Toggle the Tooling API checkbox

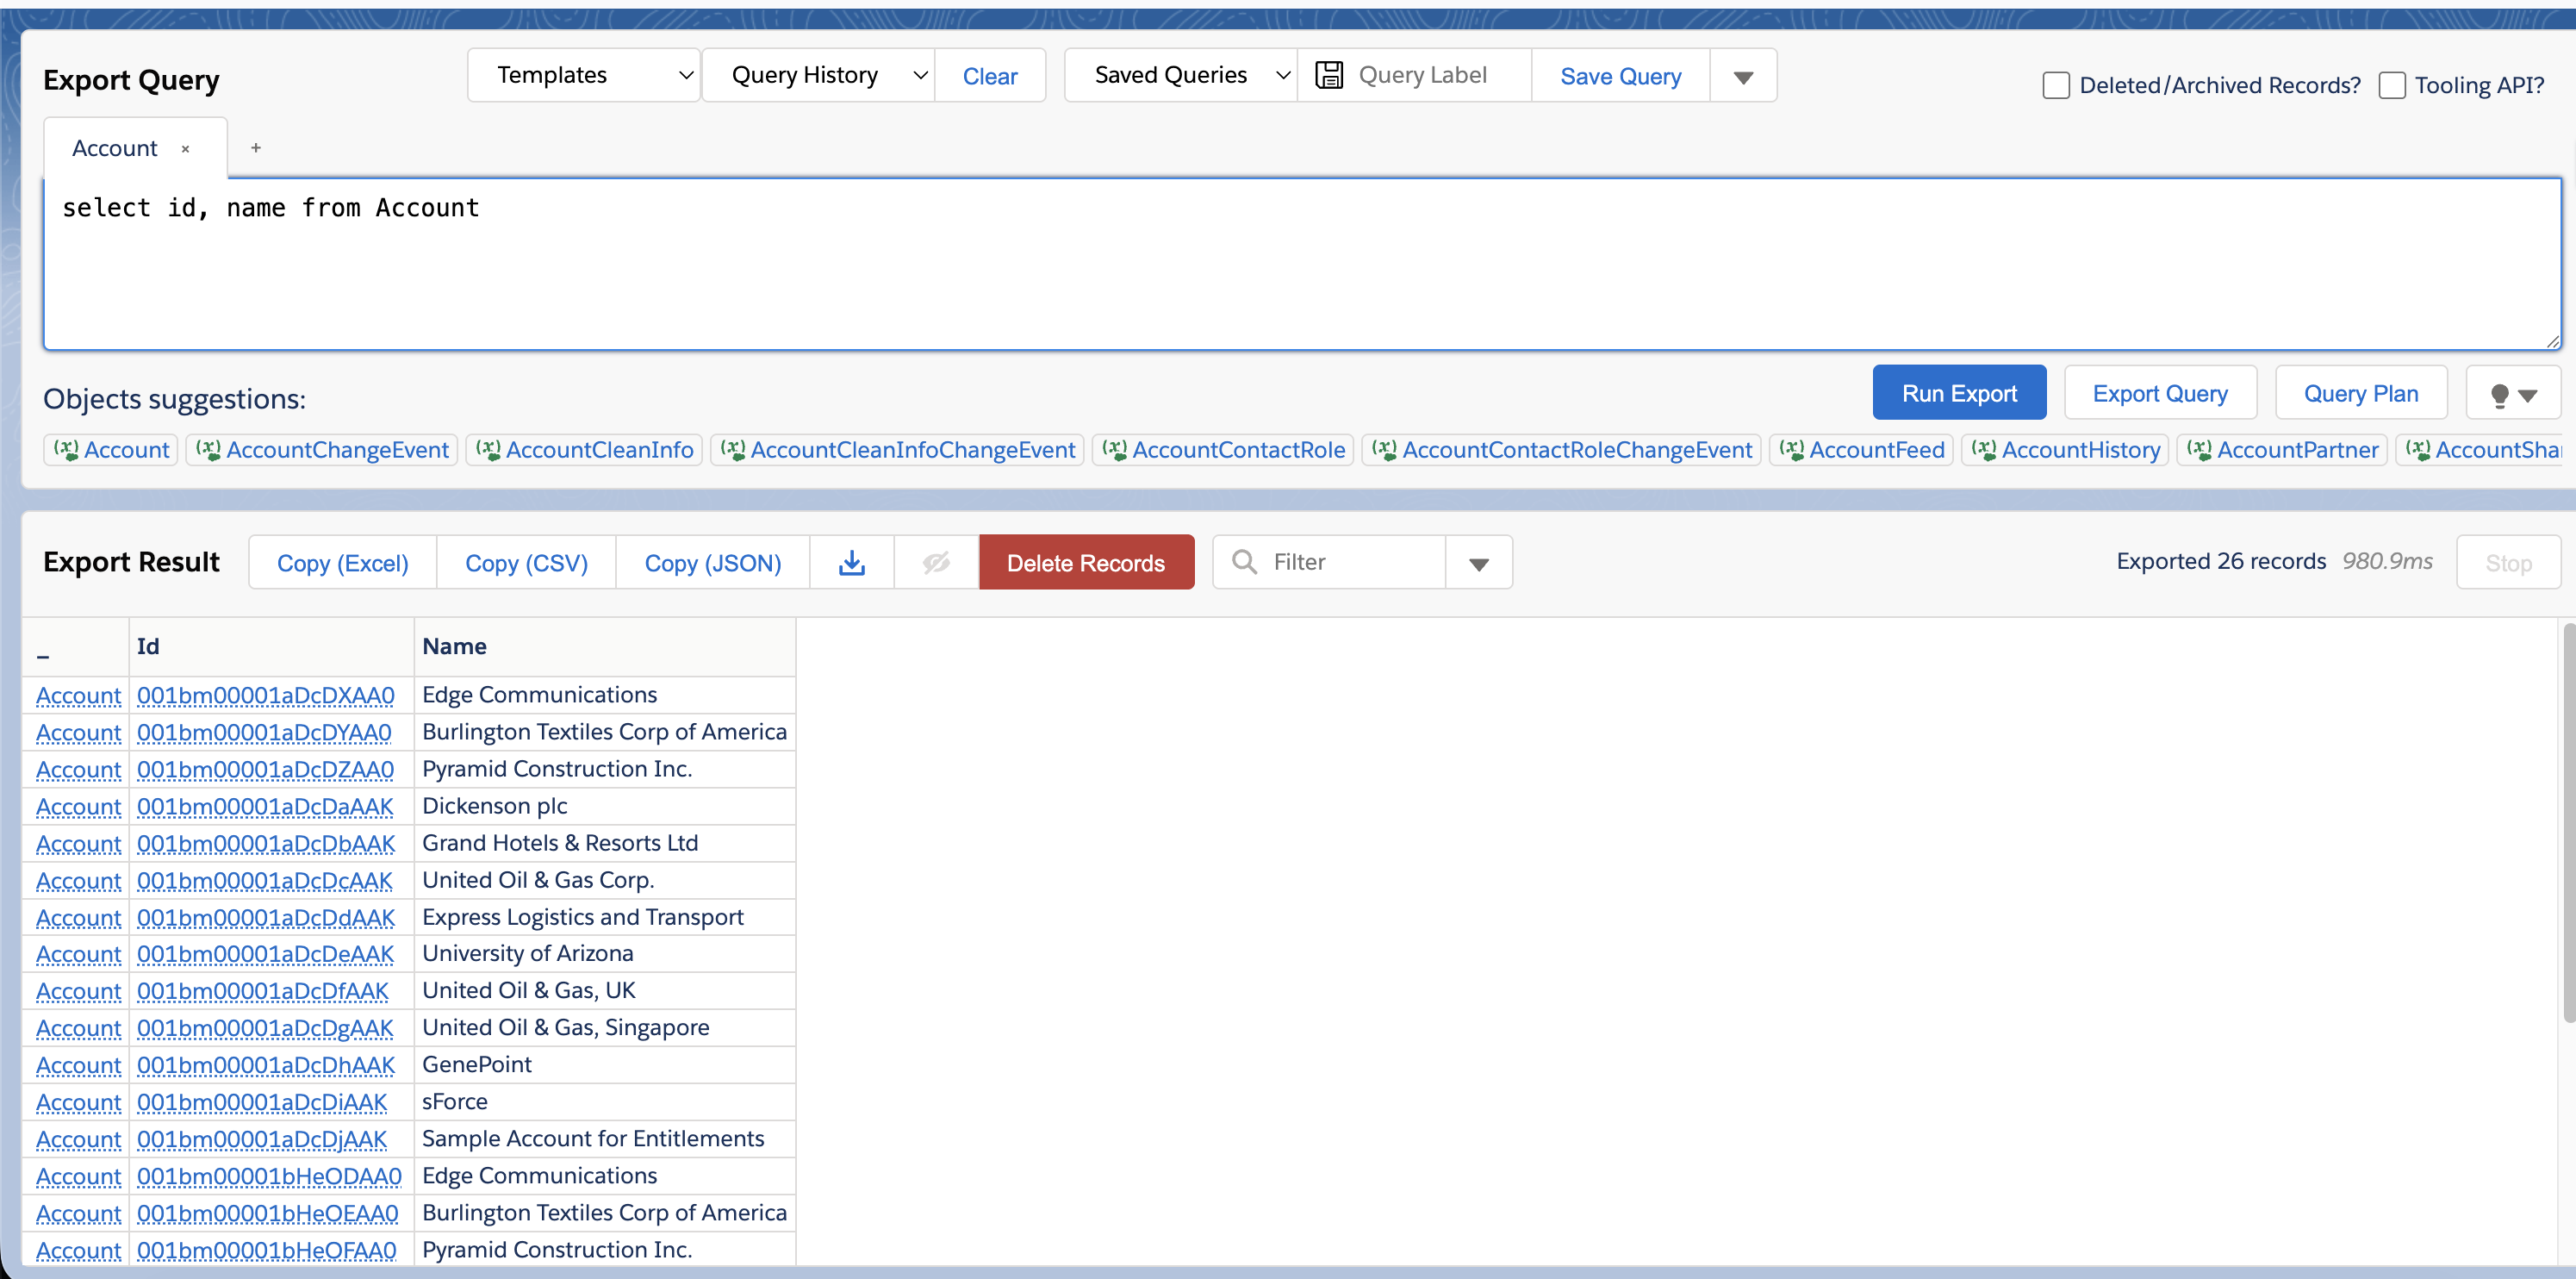click(2391, 86)
